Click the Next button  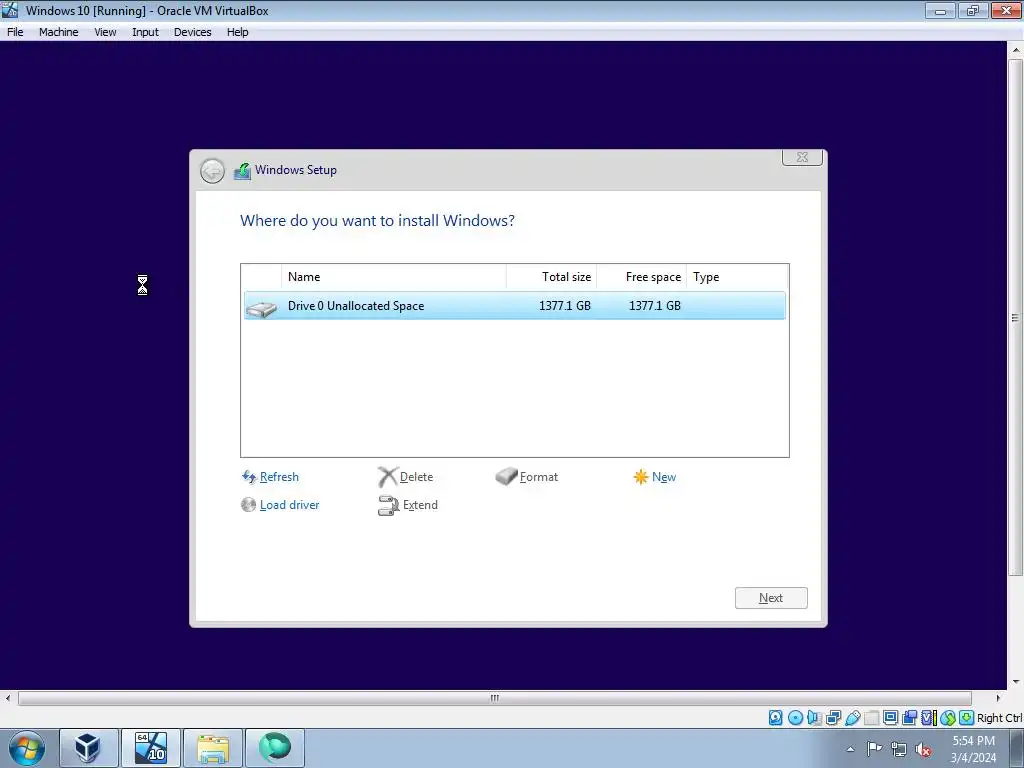point(771,598)
